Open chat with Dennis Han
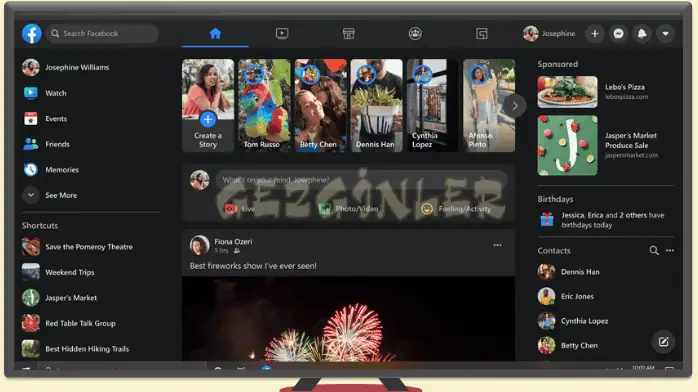 point(569,271)
